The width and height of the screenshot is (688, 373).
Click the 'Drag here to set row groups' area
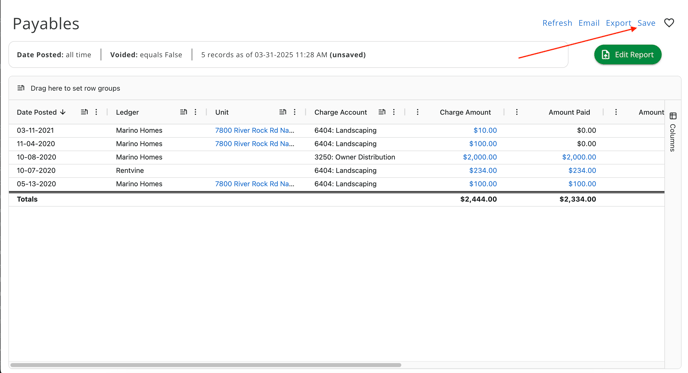coord(75,88)
